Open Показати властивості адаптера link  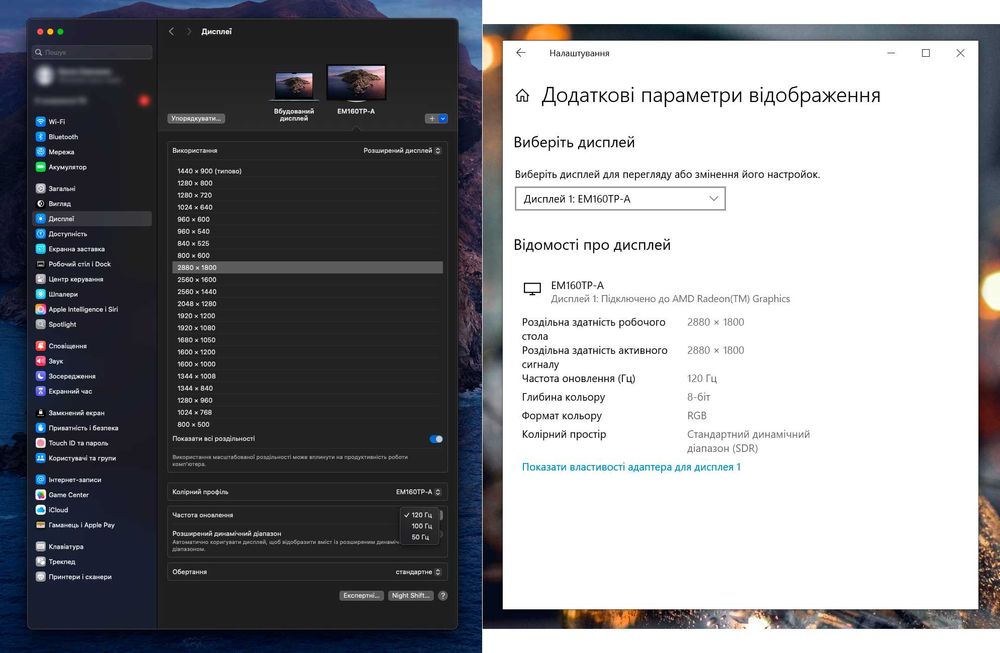[631, 467]
